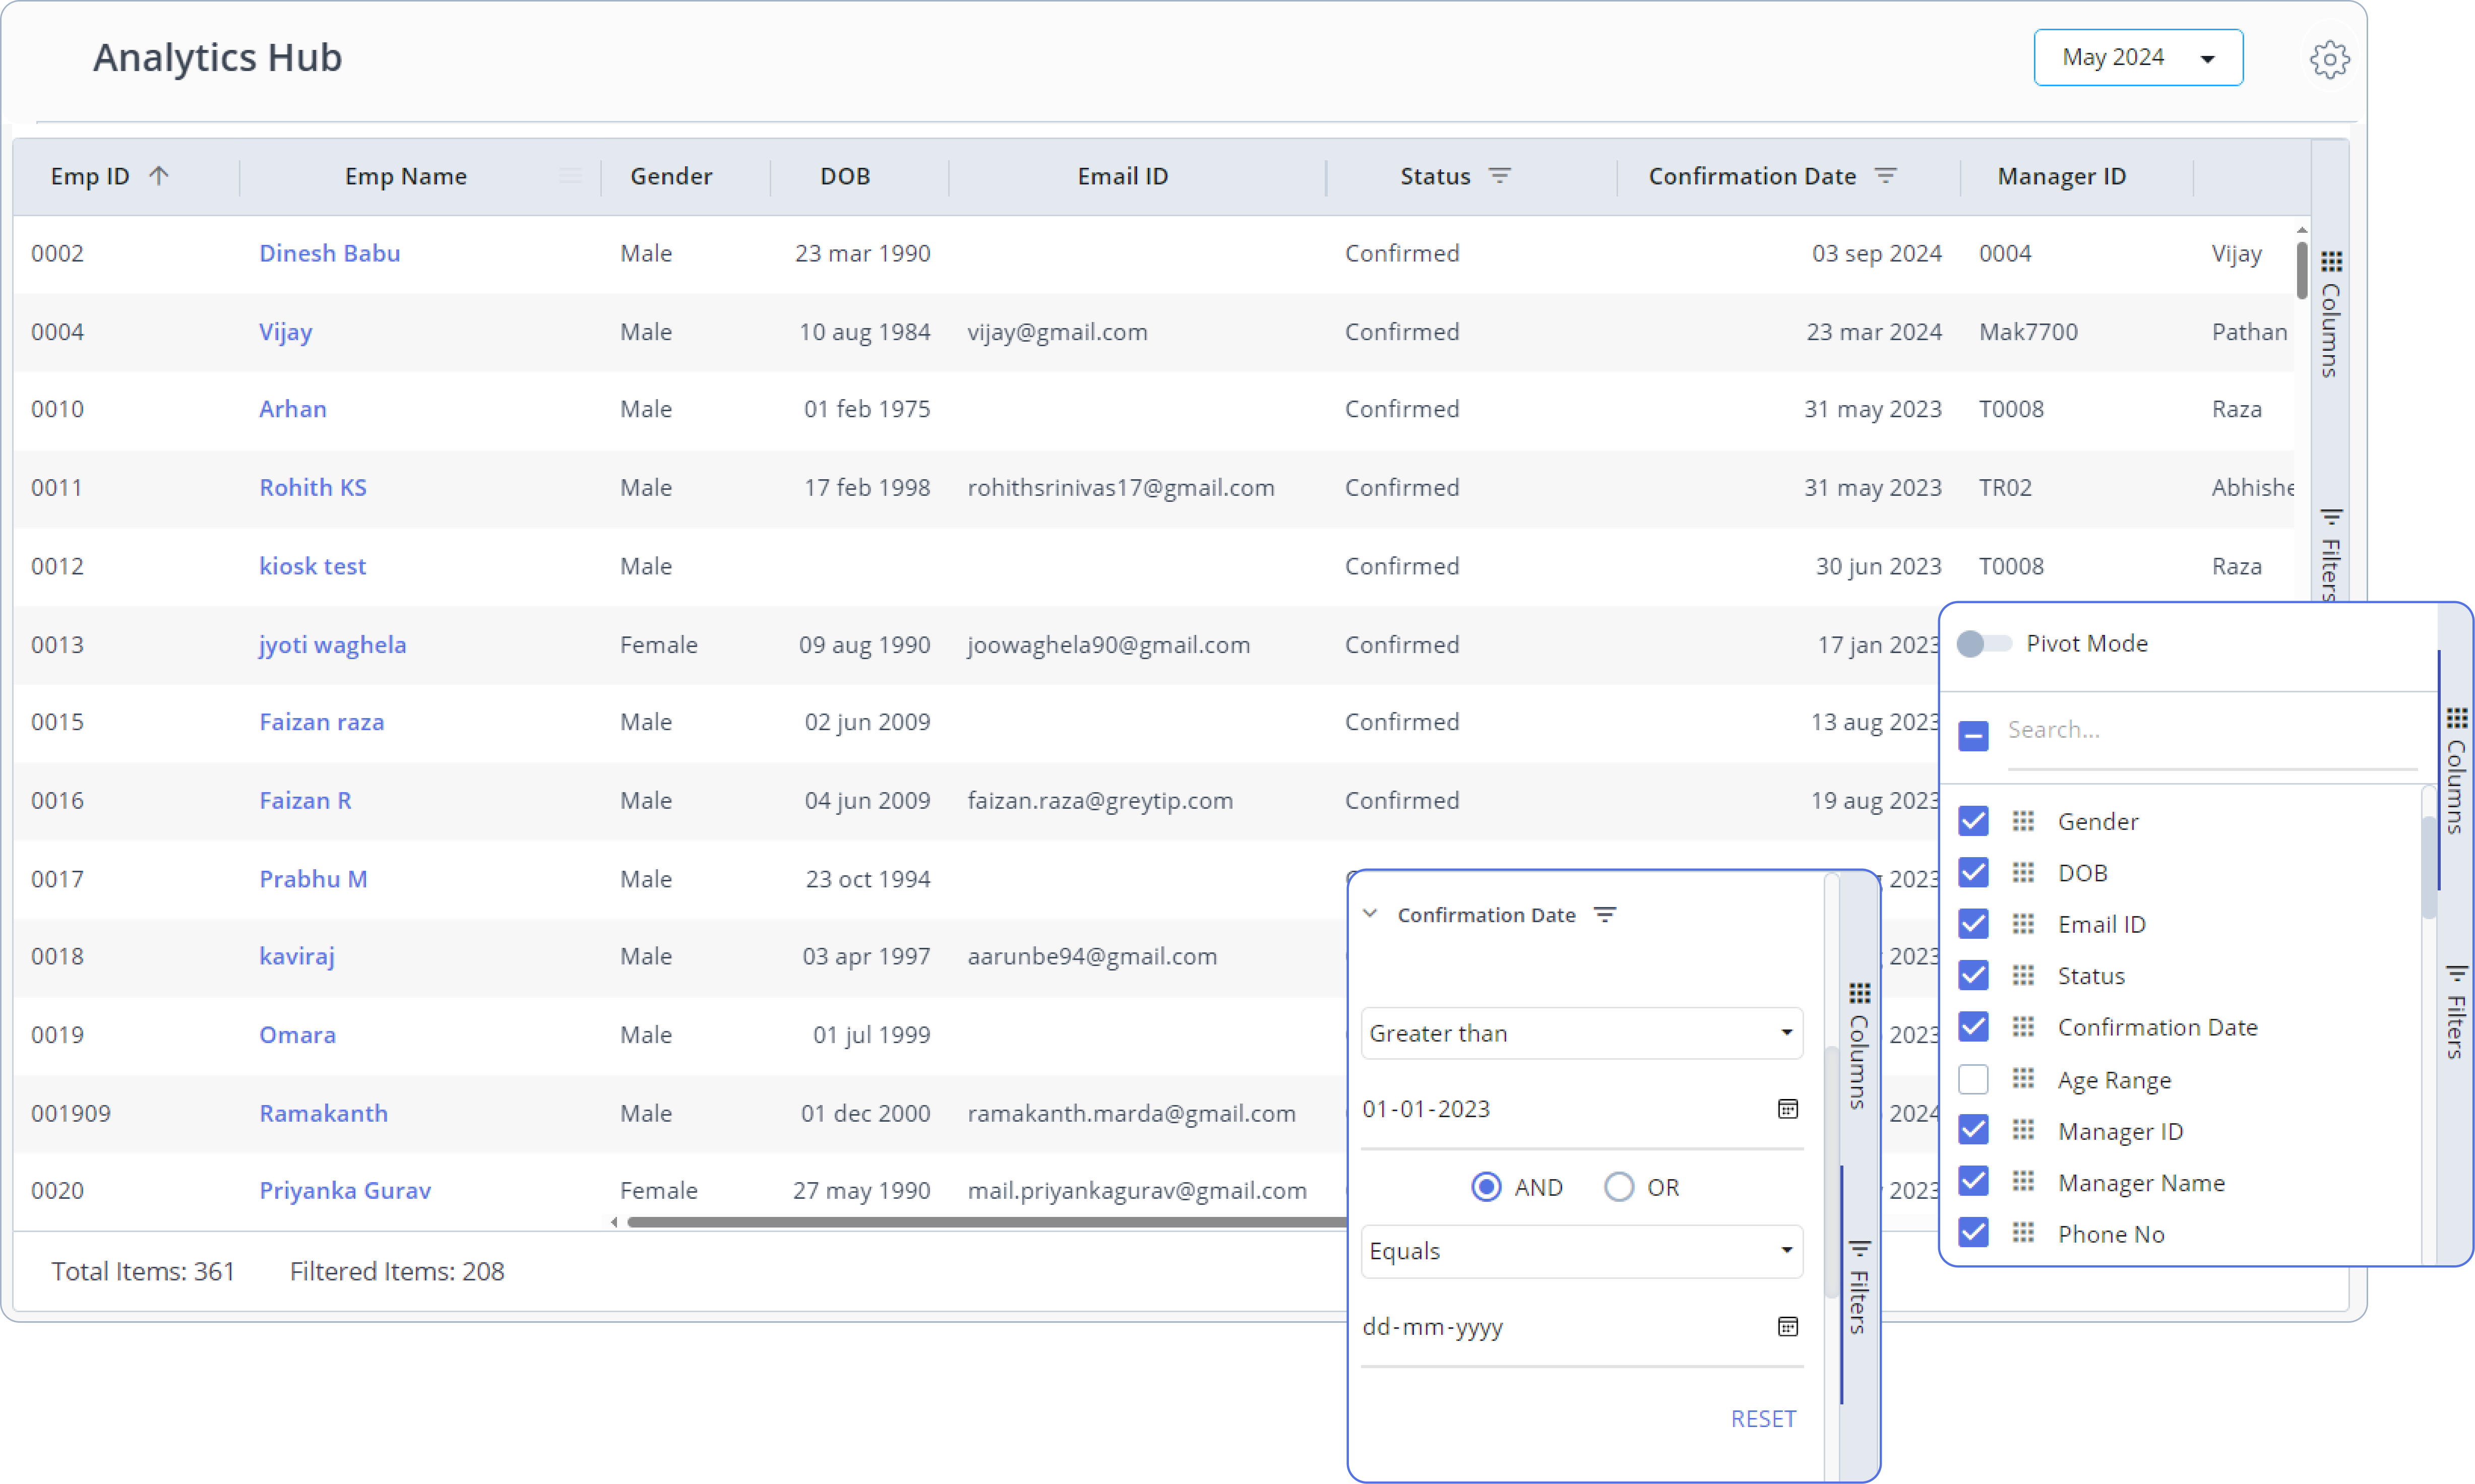Click RESET in the filter panel

tap(1763, 1418)
